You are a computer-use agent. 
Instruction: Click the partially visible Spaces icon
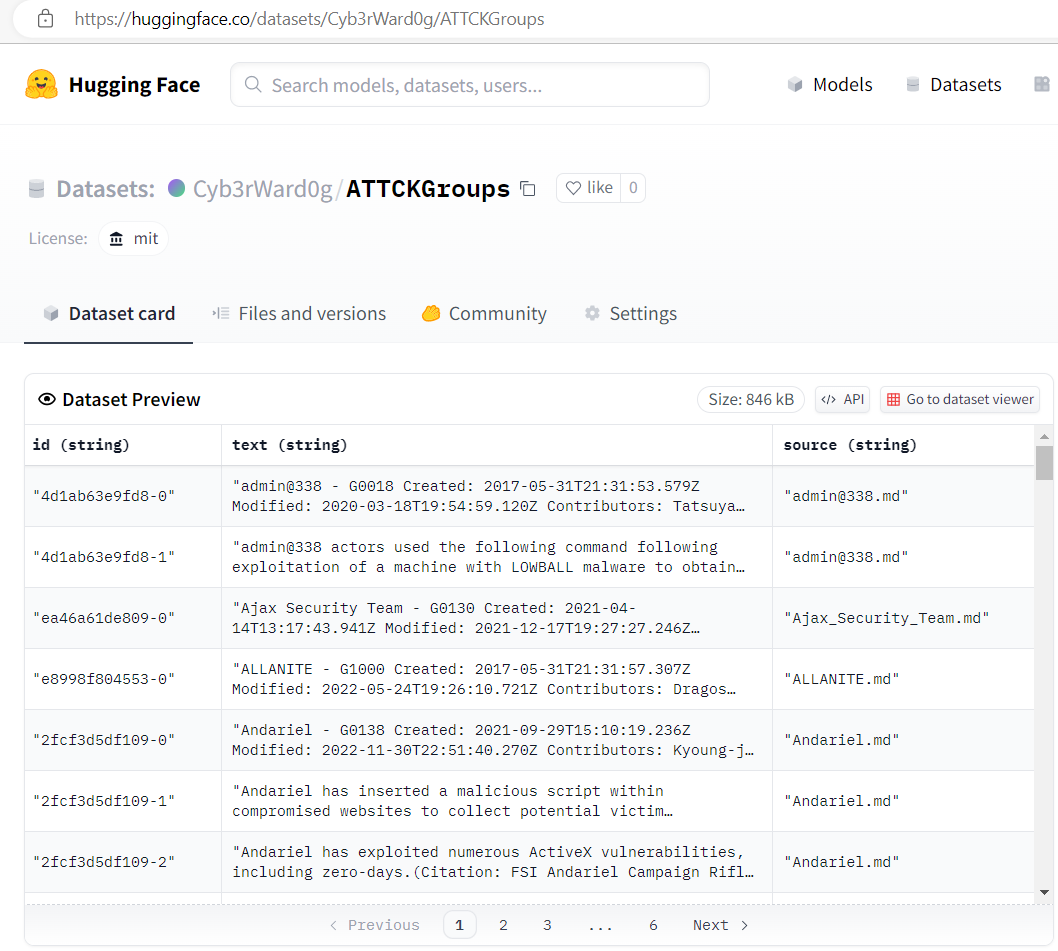point(1042,84)
